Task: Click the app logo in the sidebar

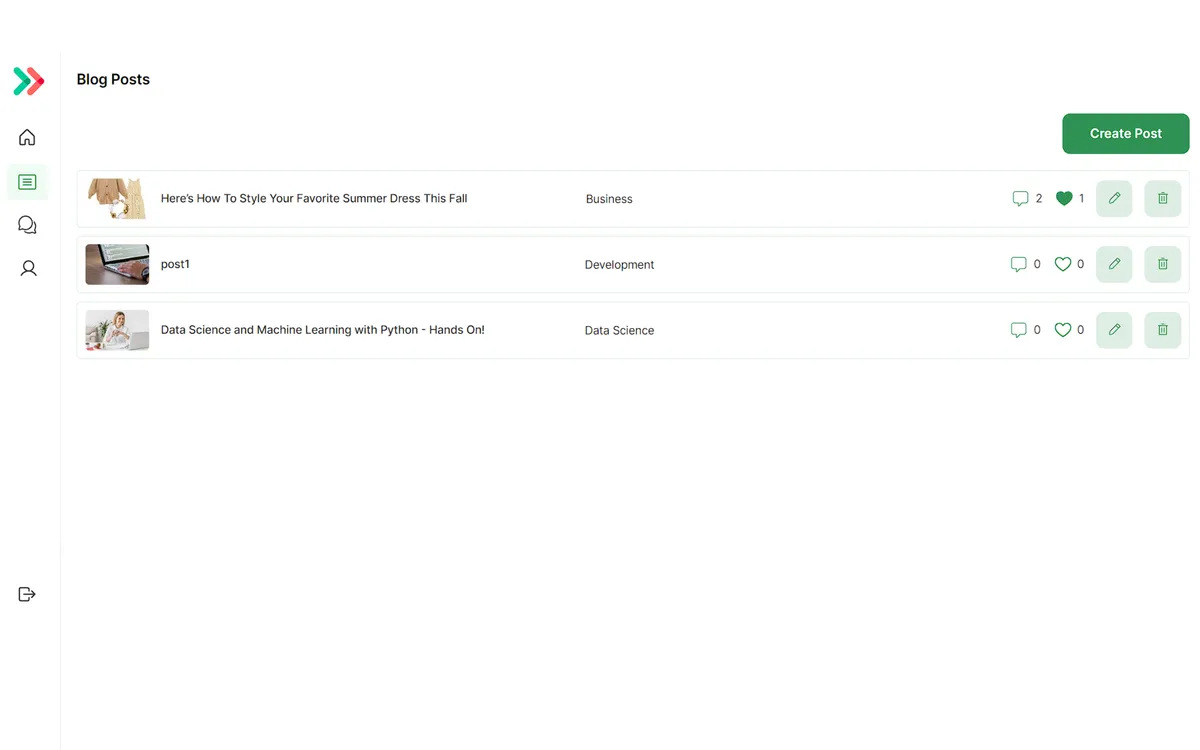Action: pos(28,81)
